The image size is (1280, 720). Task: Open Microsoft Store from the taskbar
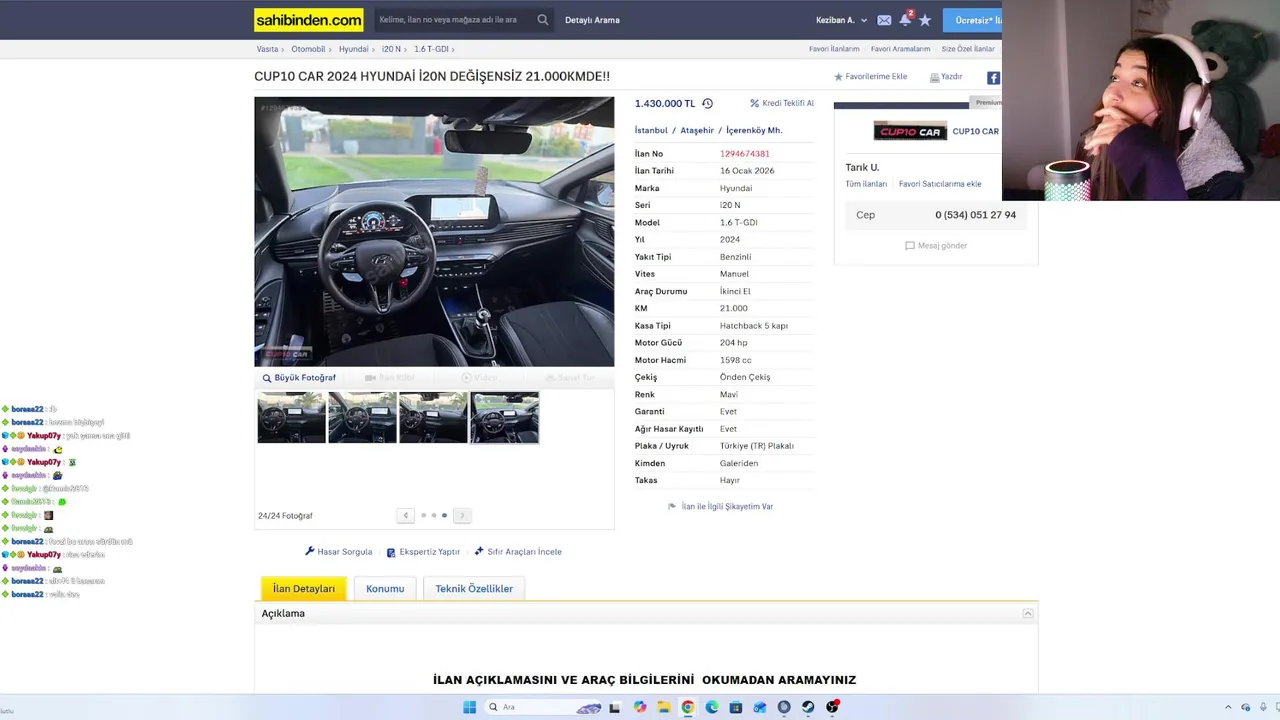point(736,707)
